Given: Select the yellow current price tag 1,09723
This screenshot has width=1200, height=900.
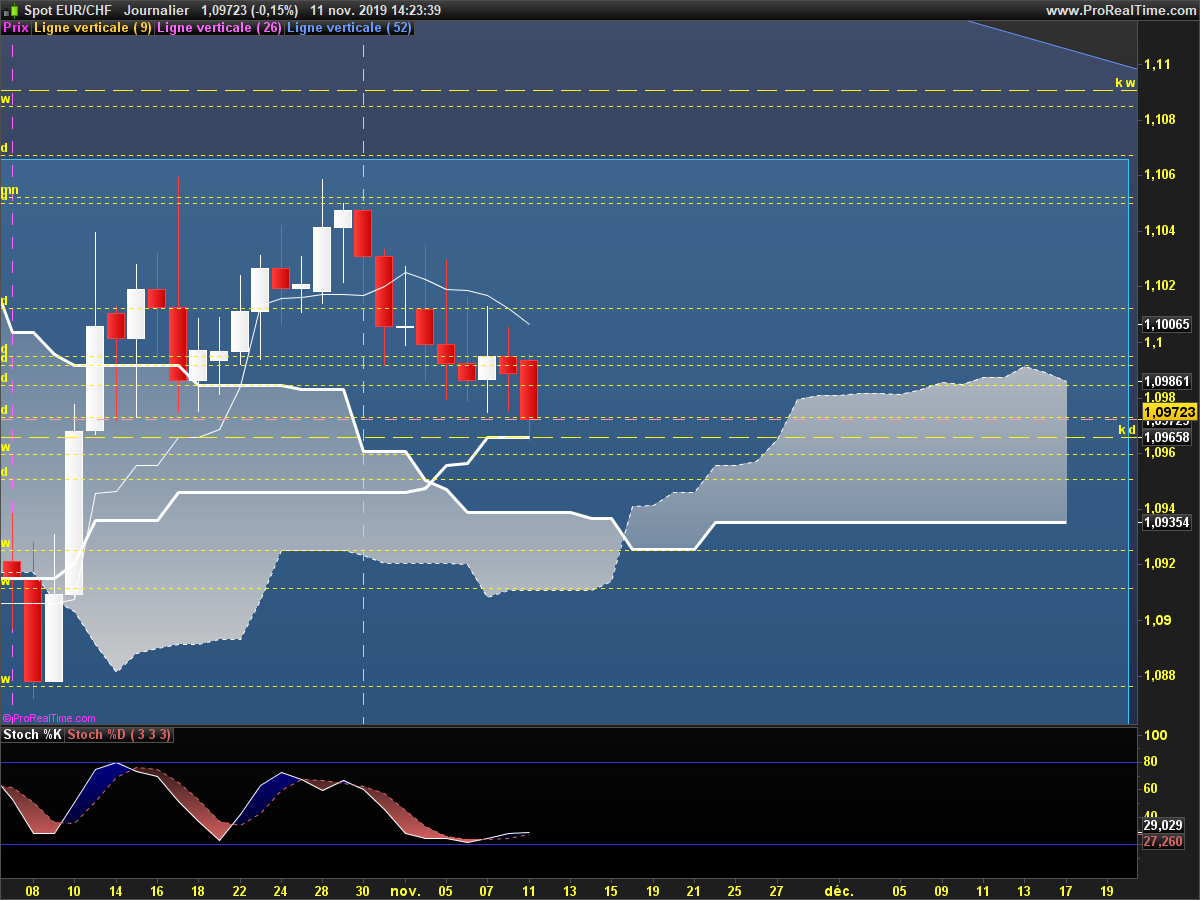Looking at the screenshot, I should [1169, 412].
